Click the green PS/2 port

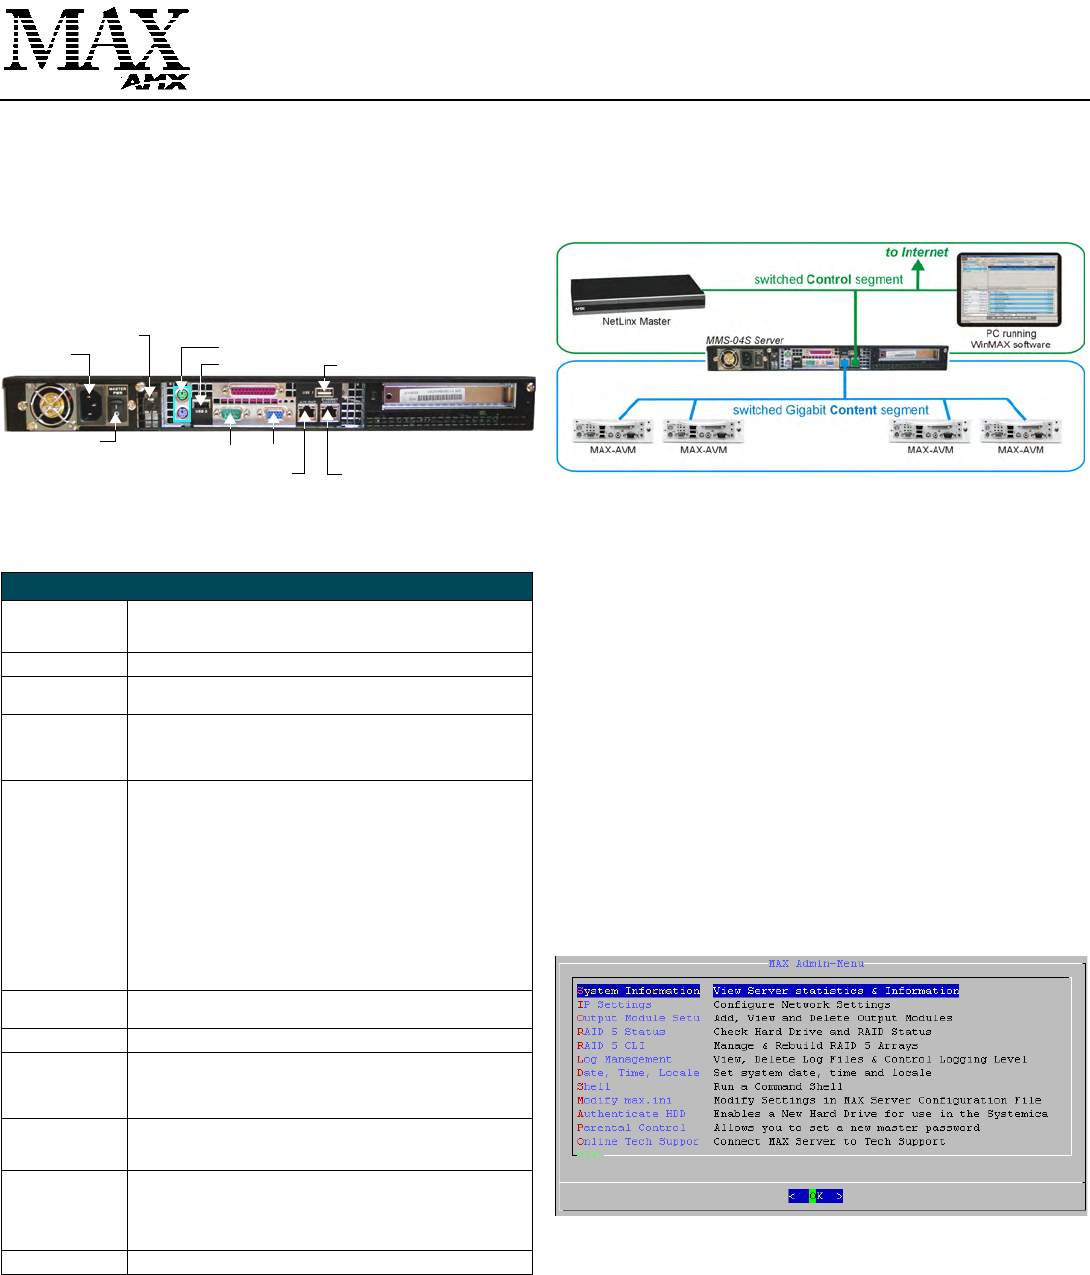pos(182,394)
